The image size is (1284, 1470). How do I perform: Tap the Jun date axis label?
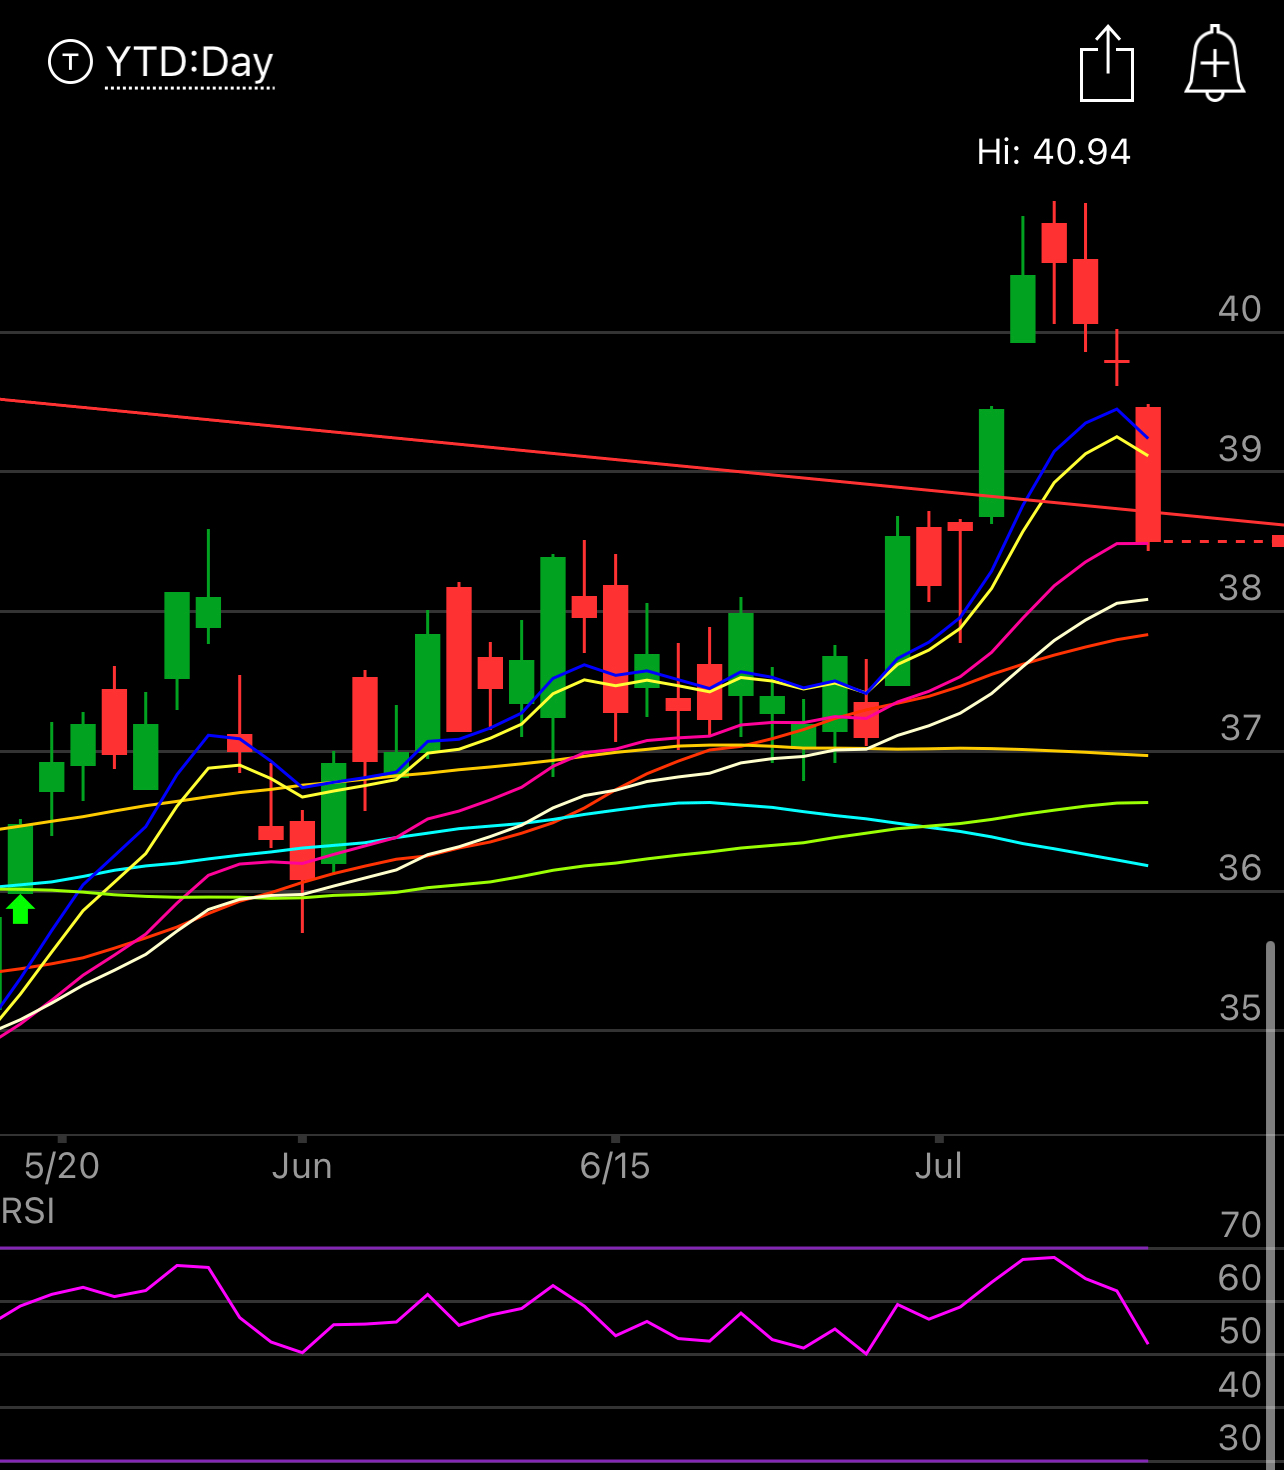[x=302, y=1166]
